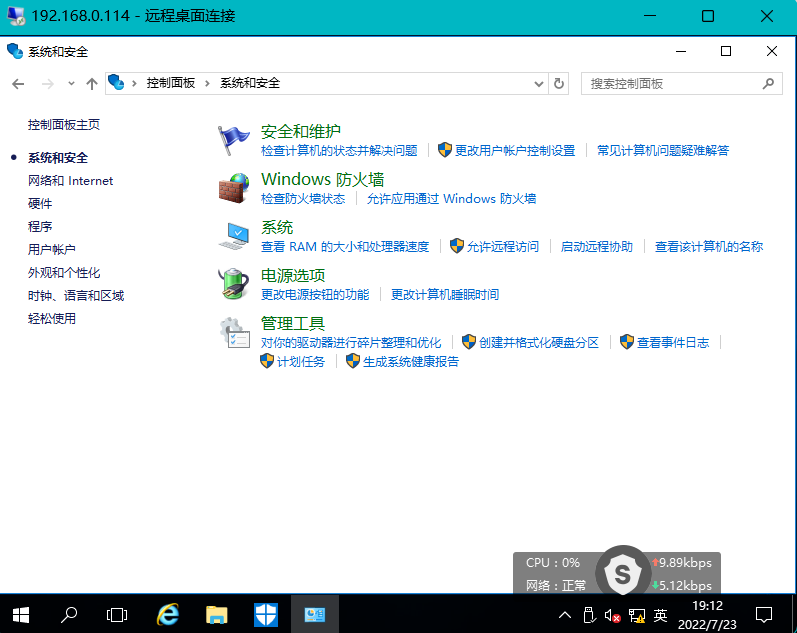
Task: Select 轻松使用 in the sidebar
Action: (51, 319)
